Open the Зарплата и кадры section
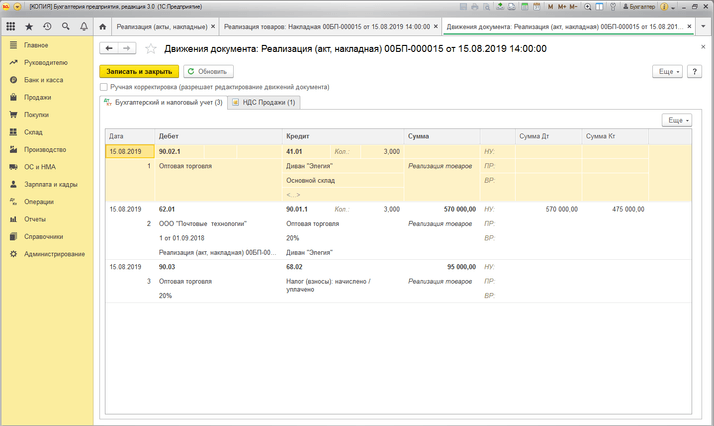714x426 pixels. pos(51,184)
